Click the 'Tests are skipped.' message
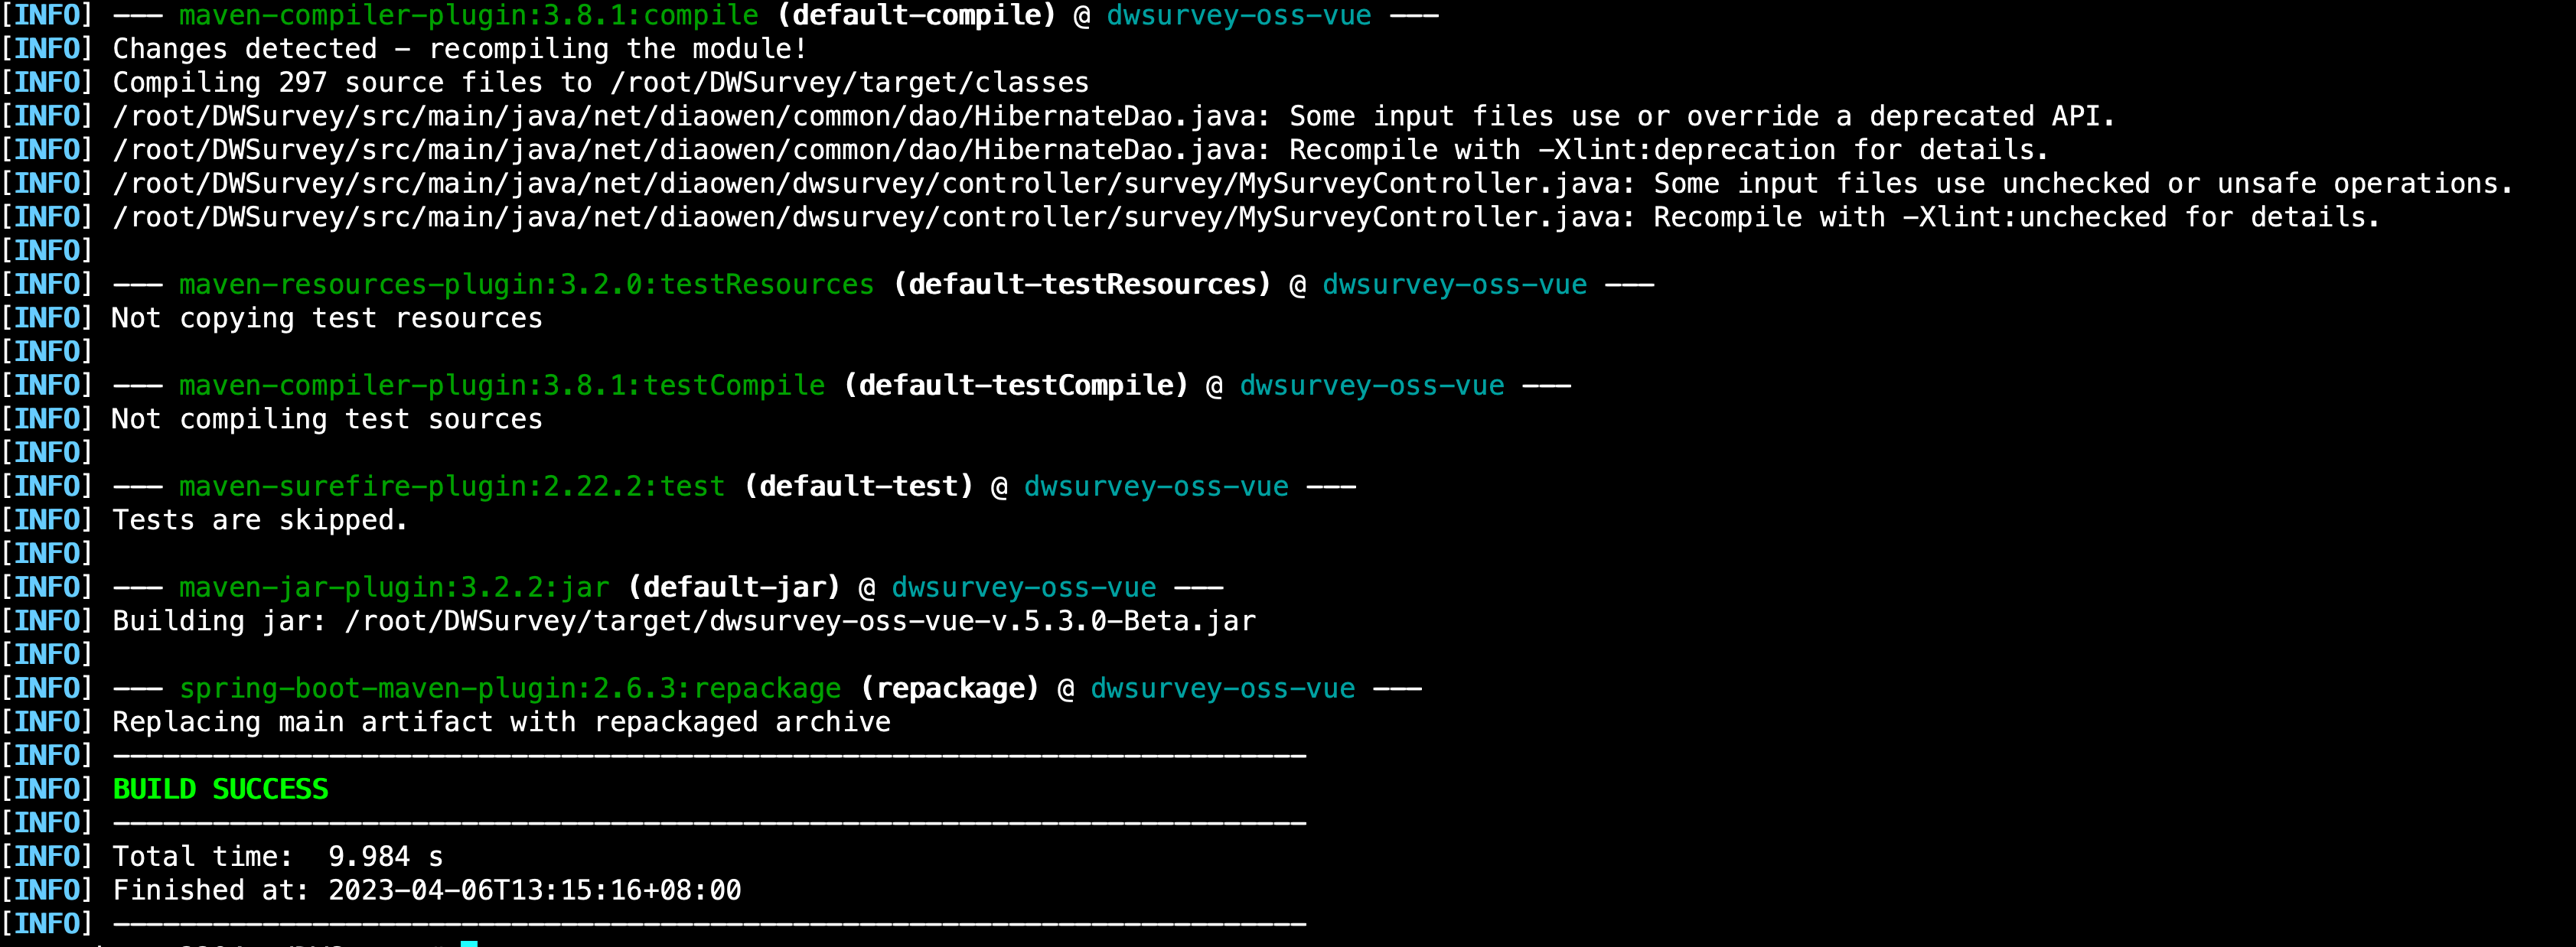The image size is (2576, 947). pyautogui.click(x=260, y=520)
